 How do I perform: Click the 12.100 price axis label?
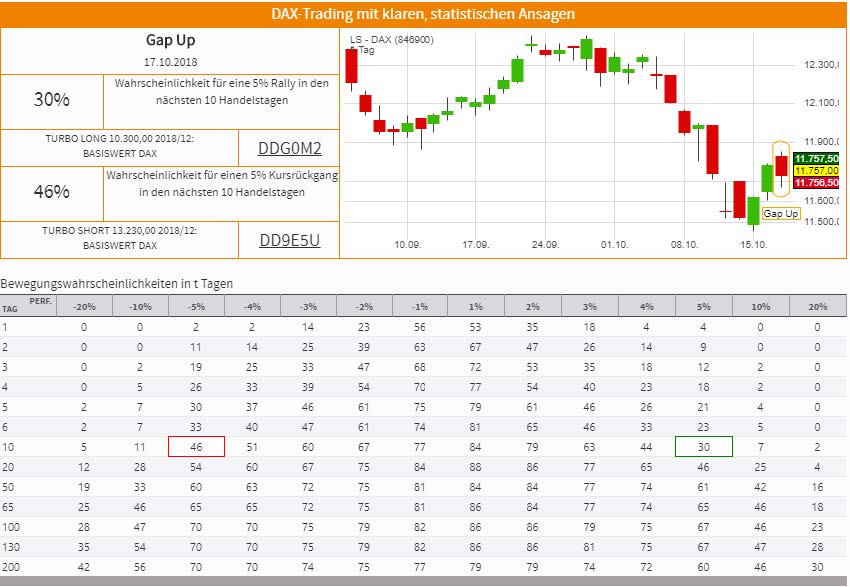822,102
